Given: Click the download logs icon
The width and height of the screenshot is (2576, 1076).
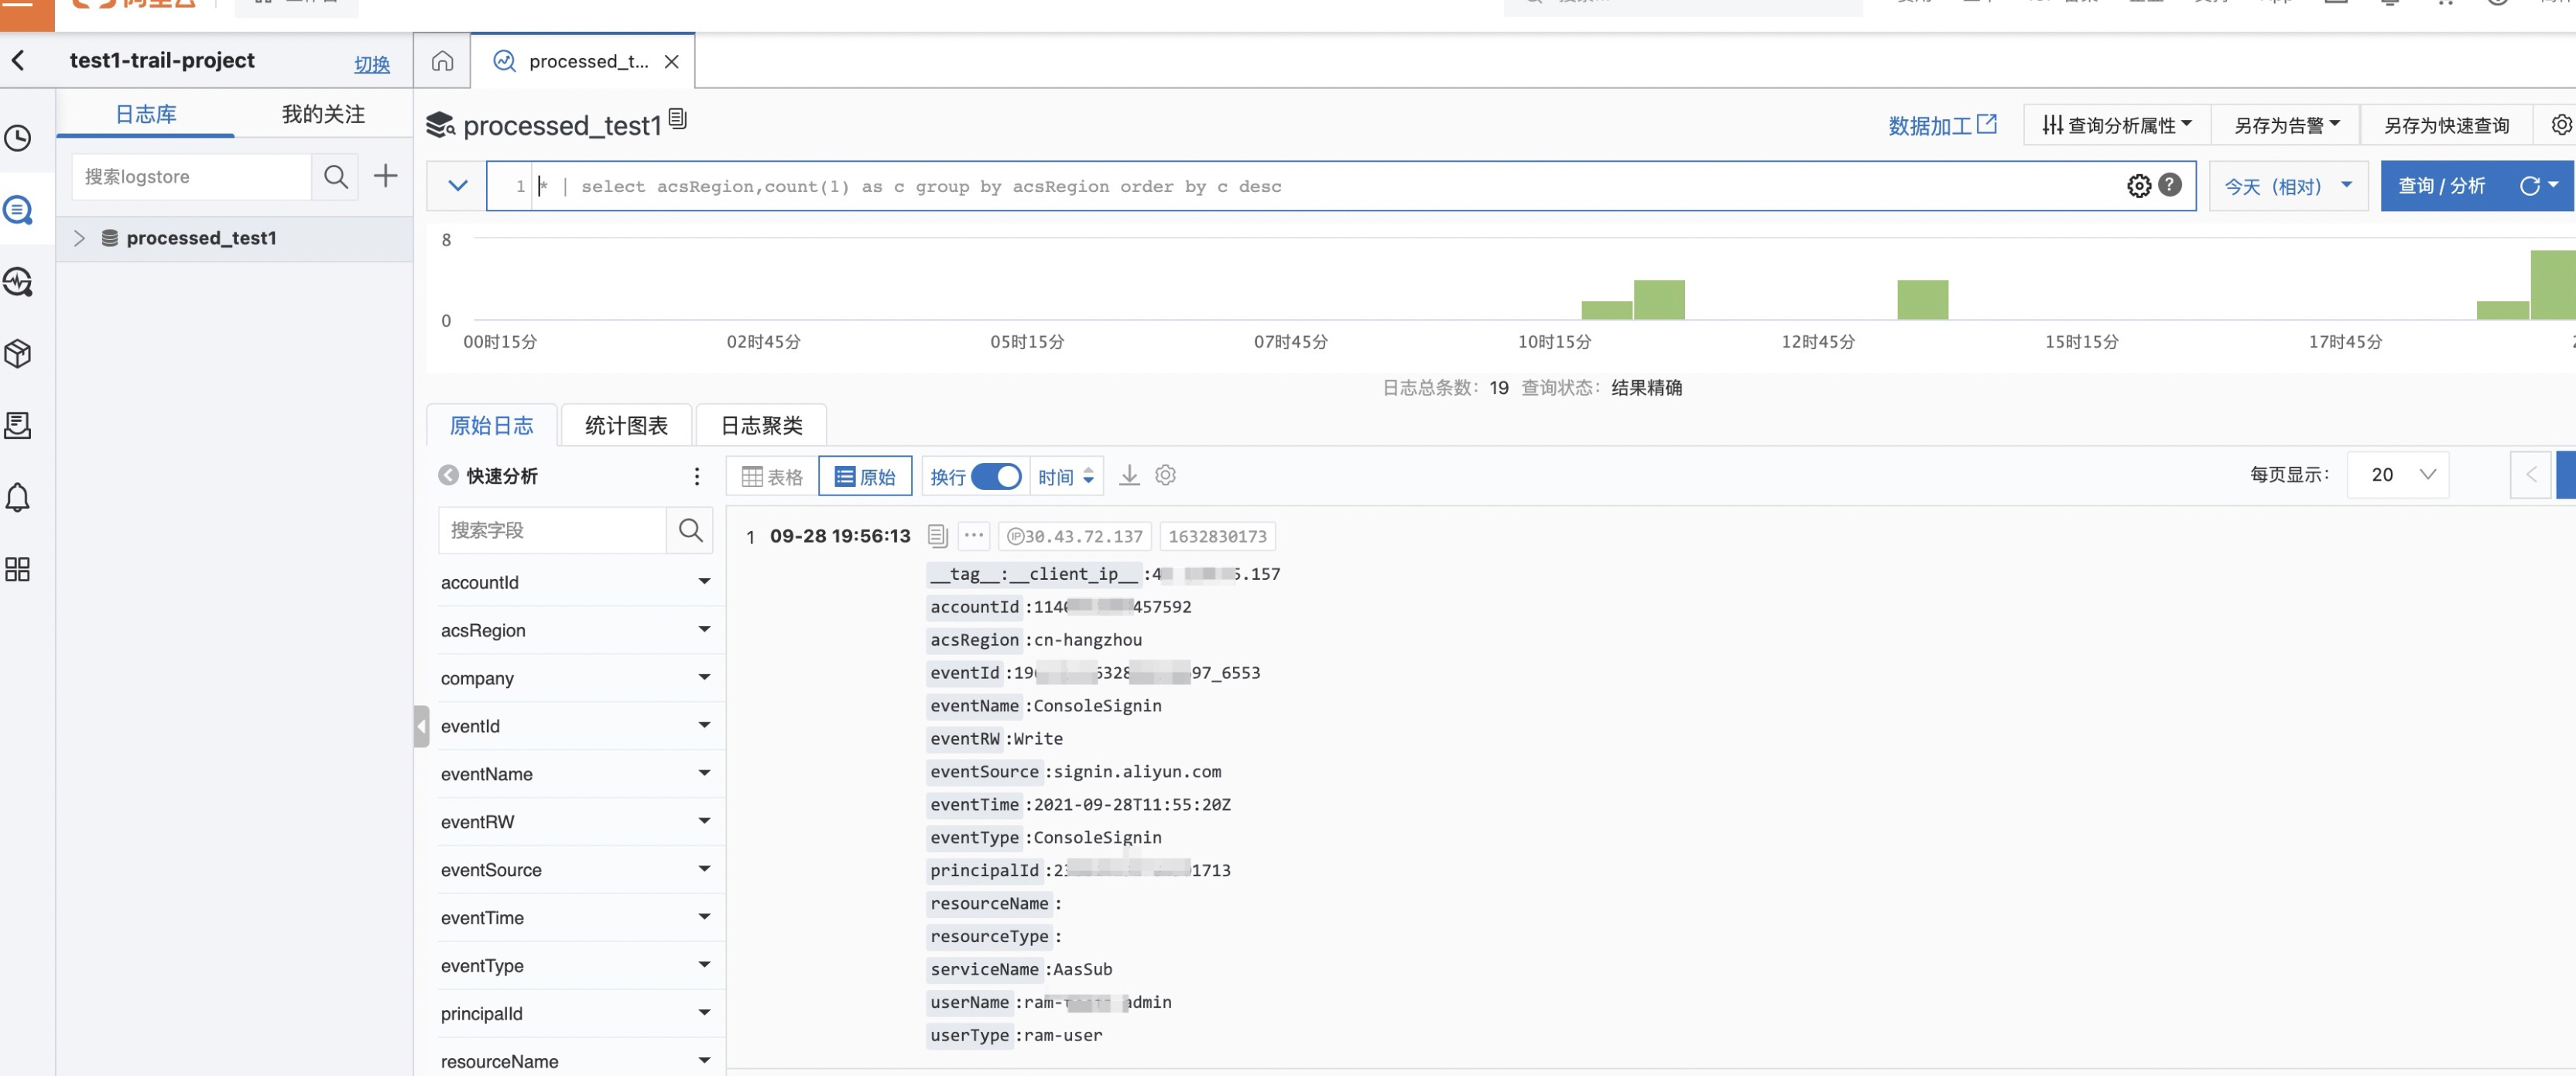Looking at the screenshot, I should [1129, 476].
